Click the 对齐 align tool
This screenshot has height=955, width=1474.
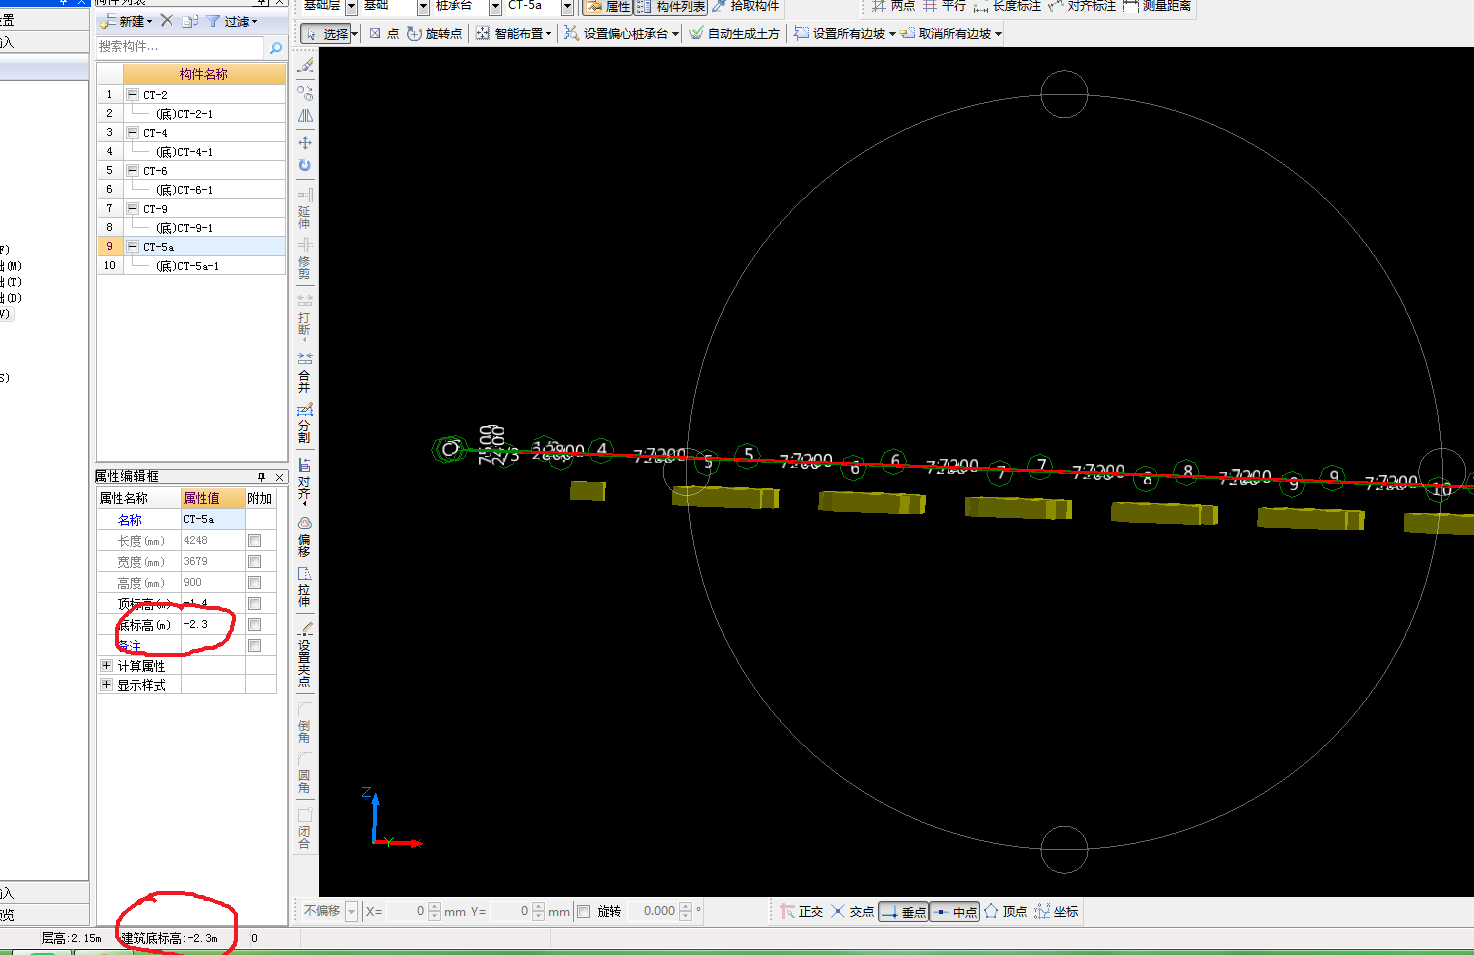pos(305,480)
